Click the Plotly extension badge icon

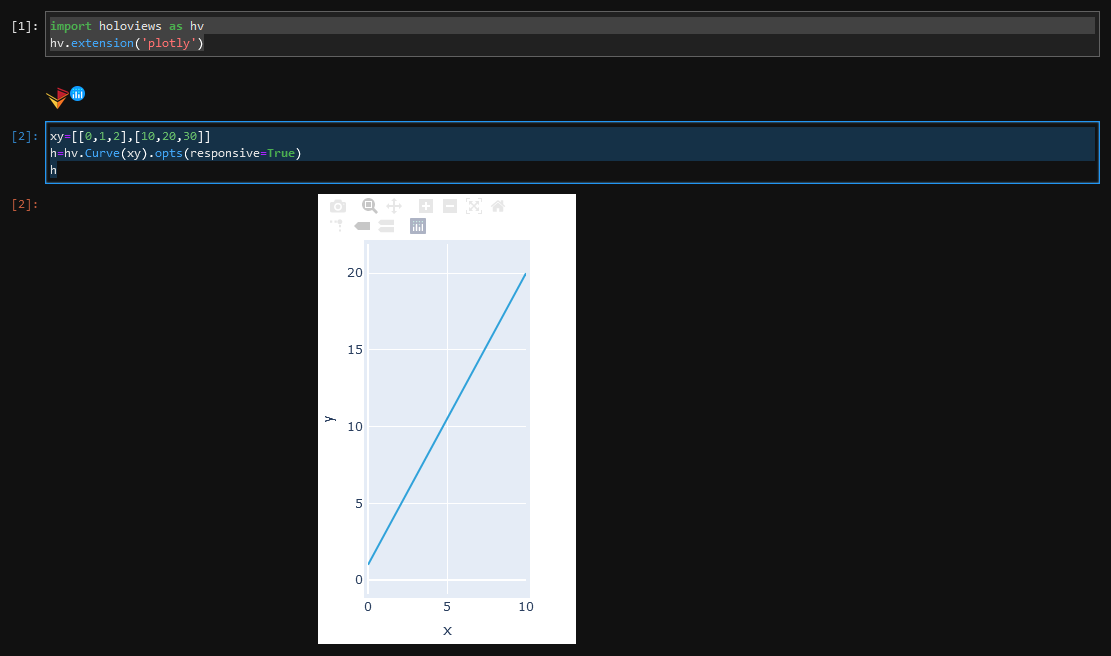point(78,94)
